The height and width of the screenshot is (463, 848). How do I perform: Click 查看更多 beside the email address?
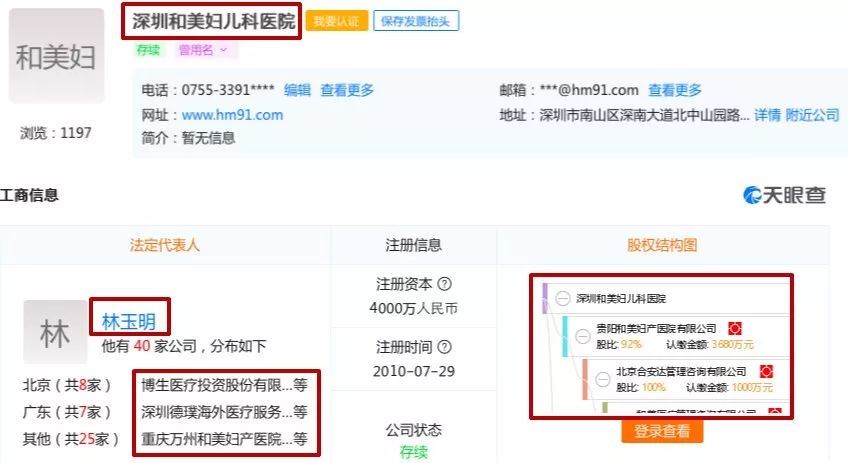675,90
